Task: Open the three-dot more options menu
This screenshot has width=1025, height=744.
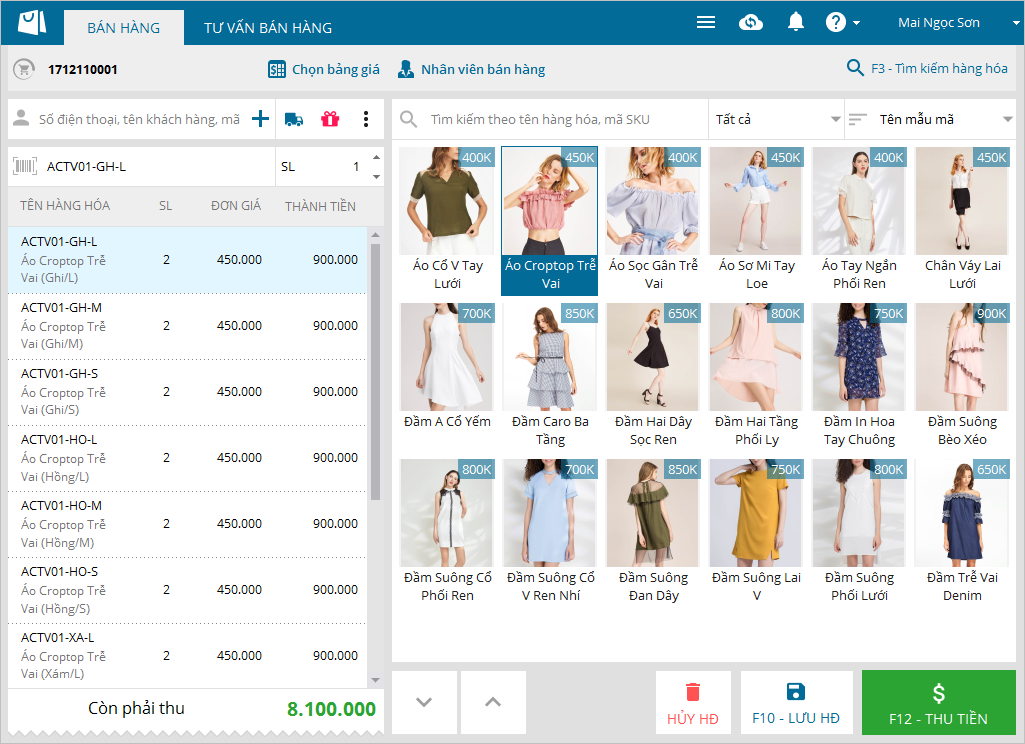Action: click(x=366, y=119)
